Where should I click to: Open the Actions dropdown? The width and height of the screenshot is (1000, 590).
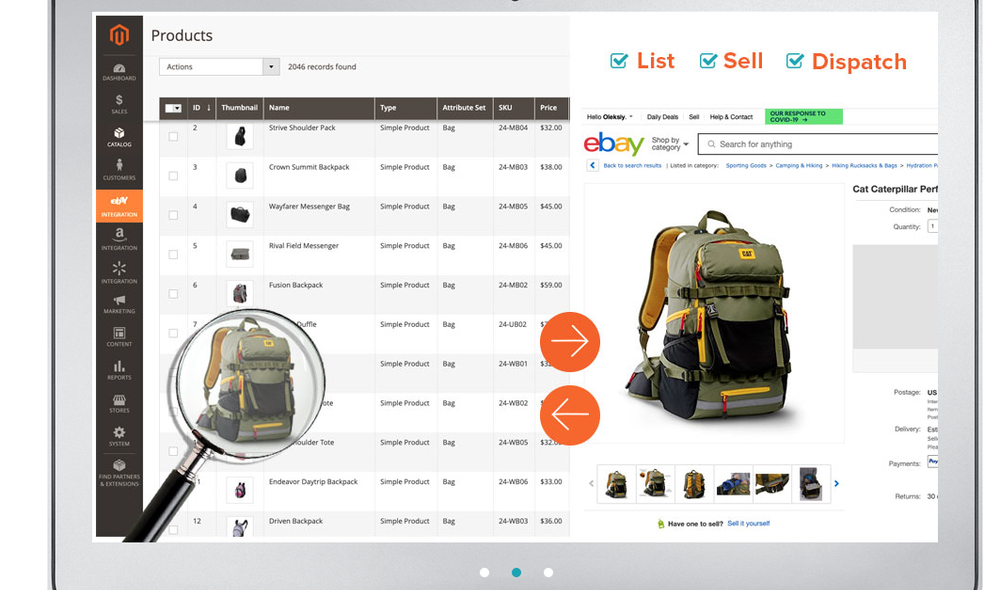point(218,65)
